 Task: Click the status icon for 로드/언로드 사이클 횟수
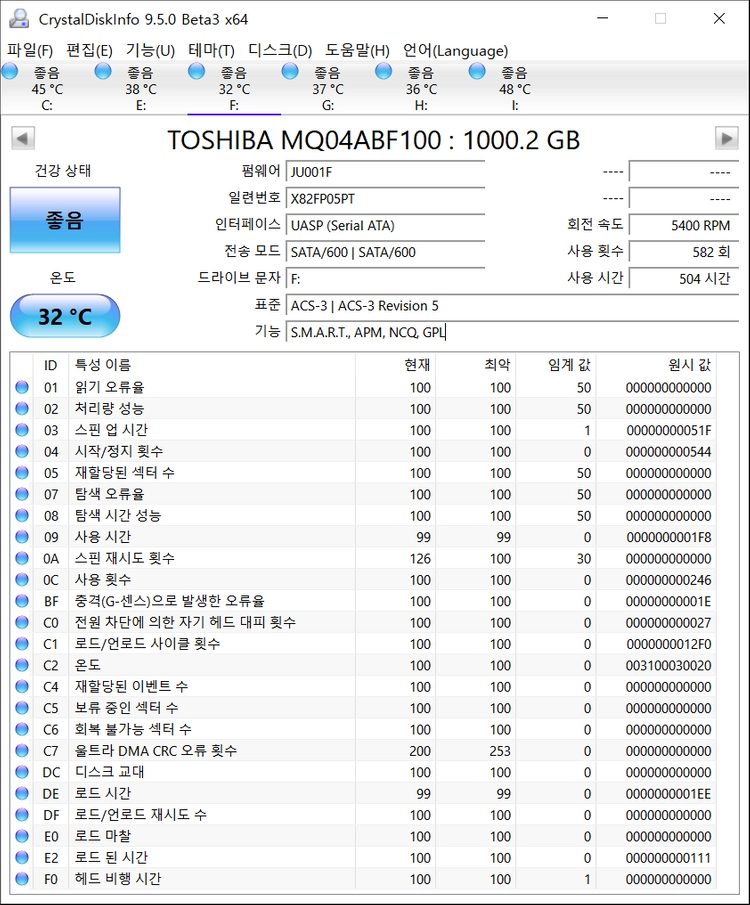(22, 644)
